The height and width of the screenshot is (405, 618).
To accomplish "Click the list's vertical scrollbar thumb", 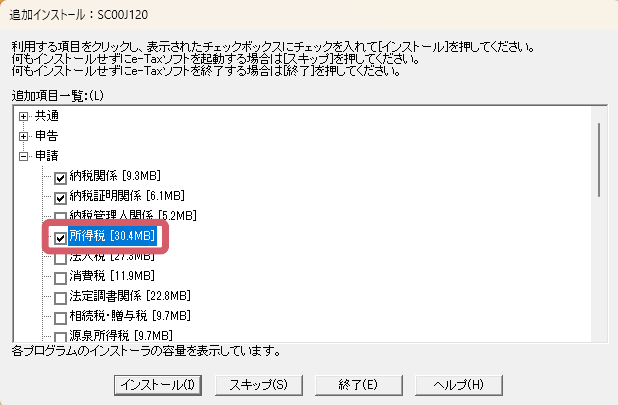I will pyautogui.click(x=599, y=160).
